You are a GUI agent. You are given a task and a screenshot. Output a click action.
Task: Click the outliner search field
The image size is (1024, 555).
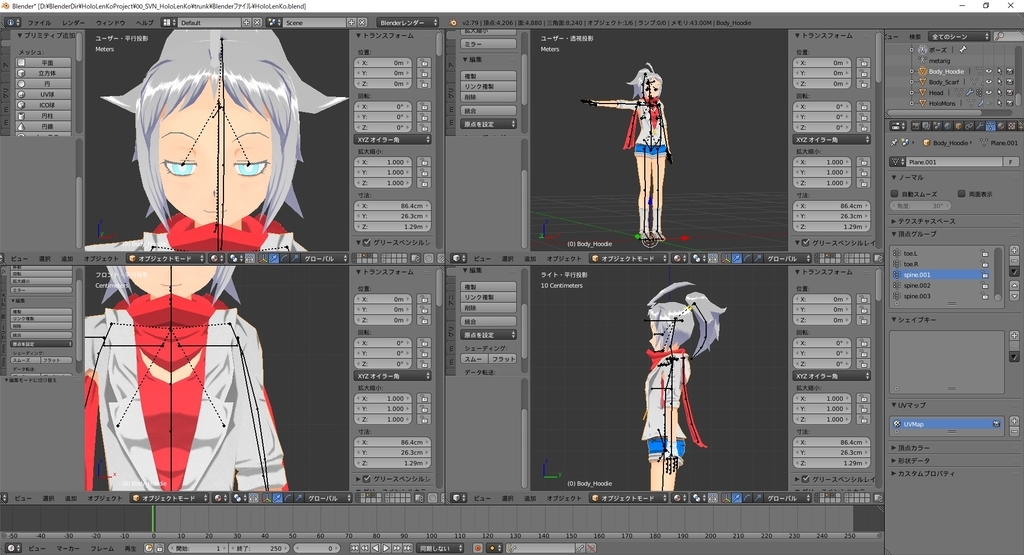click(1008, 37)
